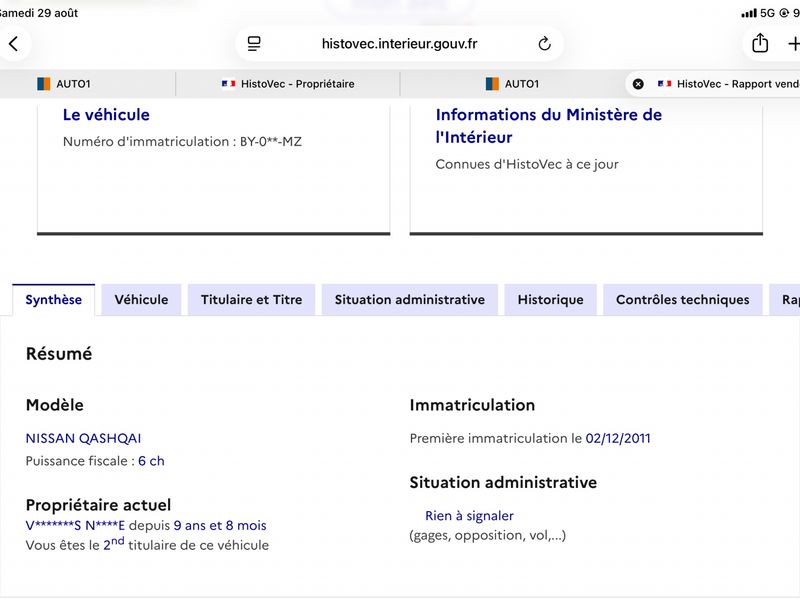Viewport: 800px width, 600px height.
Task: Click the 2nd titulaire de ce véhicule line
Action: (147, 544)
